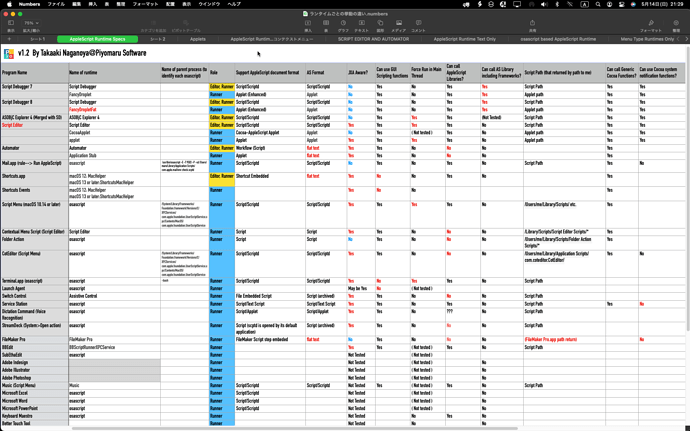Viewport: 690px width, 431px height.
Task: Select the 'BBScriptRunnerXPCService' cell
Action: coord(114,347)
